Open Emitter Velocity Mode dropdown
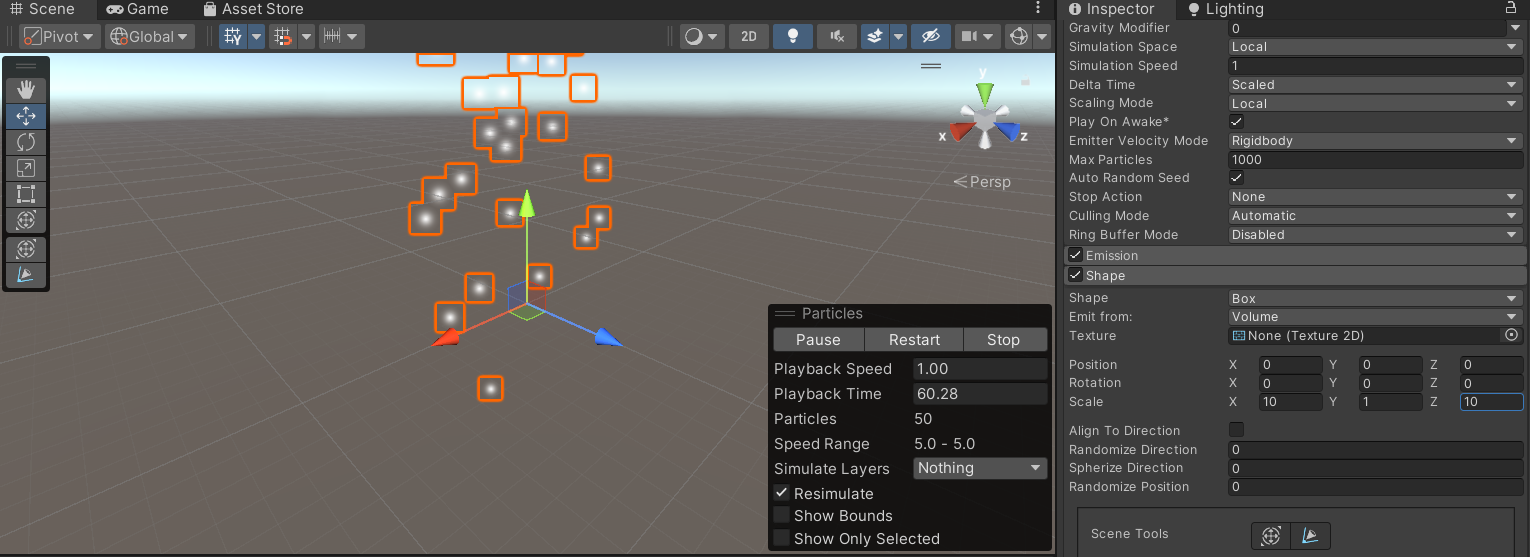1530x557 pixels. pyautogui.click(x=1374, y=141)
